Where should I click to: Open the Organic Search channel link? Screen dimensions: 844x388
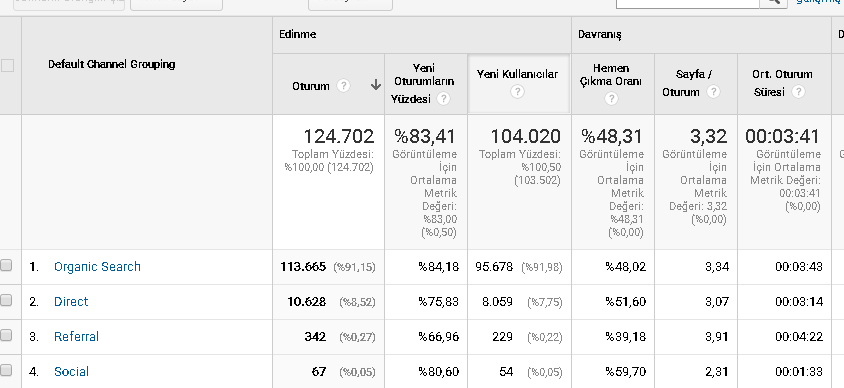point(97,266)
